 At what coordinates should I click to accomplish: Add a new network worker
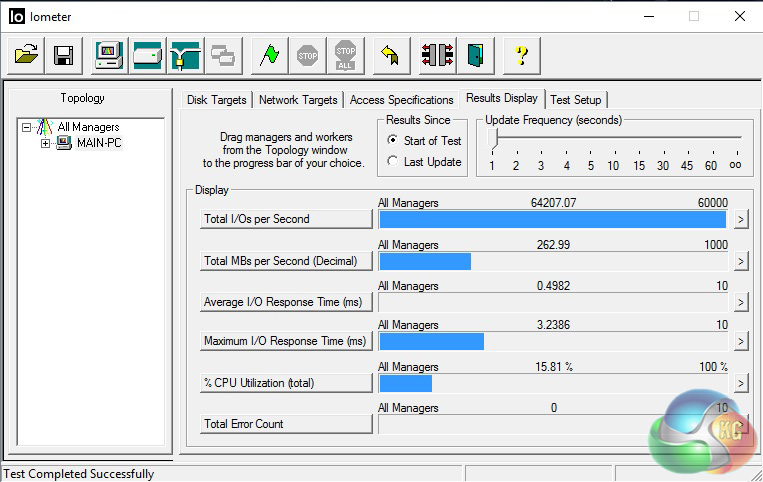point(185,55)
